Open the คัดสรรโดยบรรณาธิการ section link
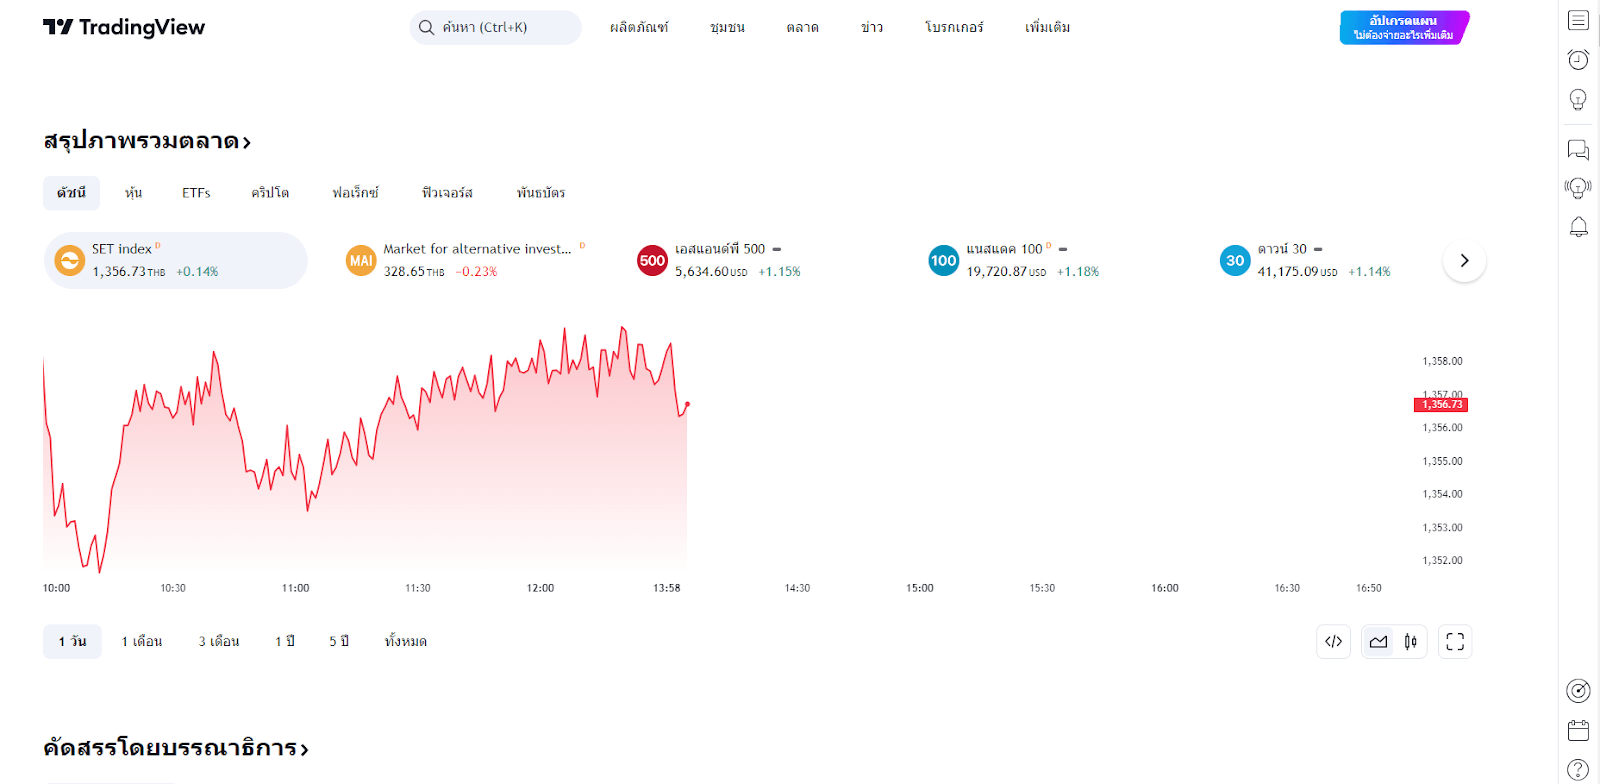The height and width of the screenshot is (784, 1600). (176, 748)
